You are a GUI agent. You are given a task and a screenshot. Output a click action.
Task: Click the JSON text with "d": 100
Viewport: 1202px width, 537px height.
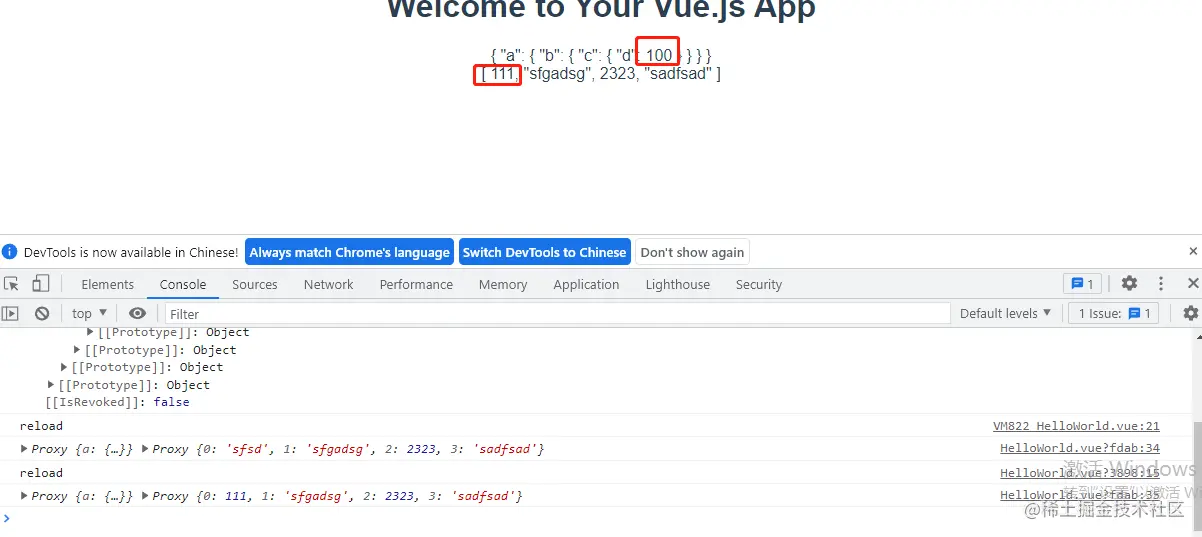click(x=601, y=55)
